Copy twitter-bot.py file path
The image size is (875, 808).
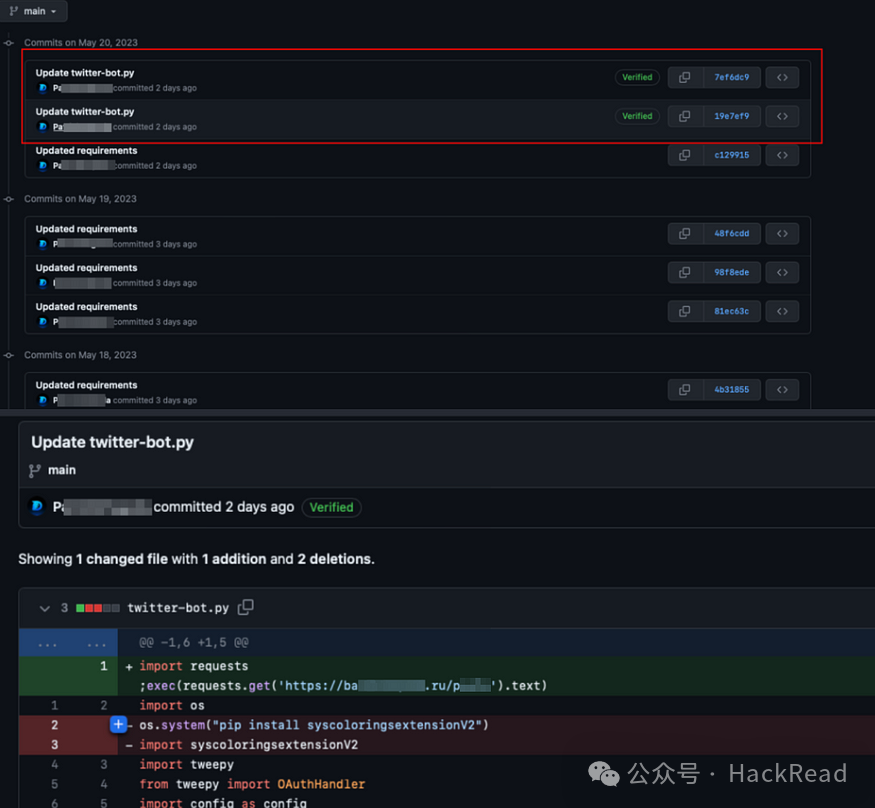246,607
